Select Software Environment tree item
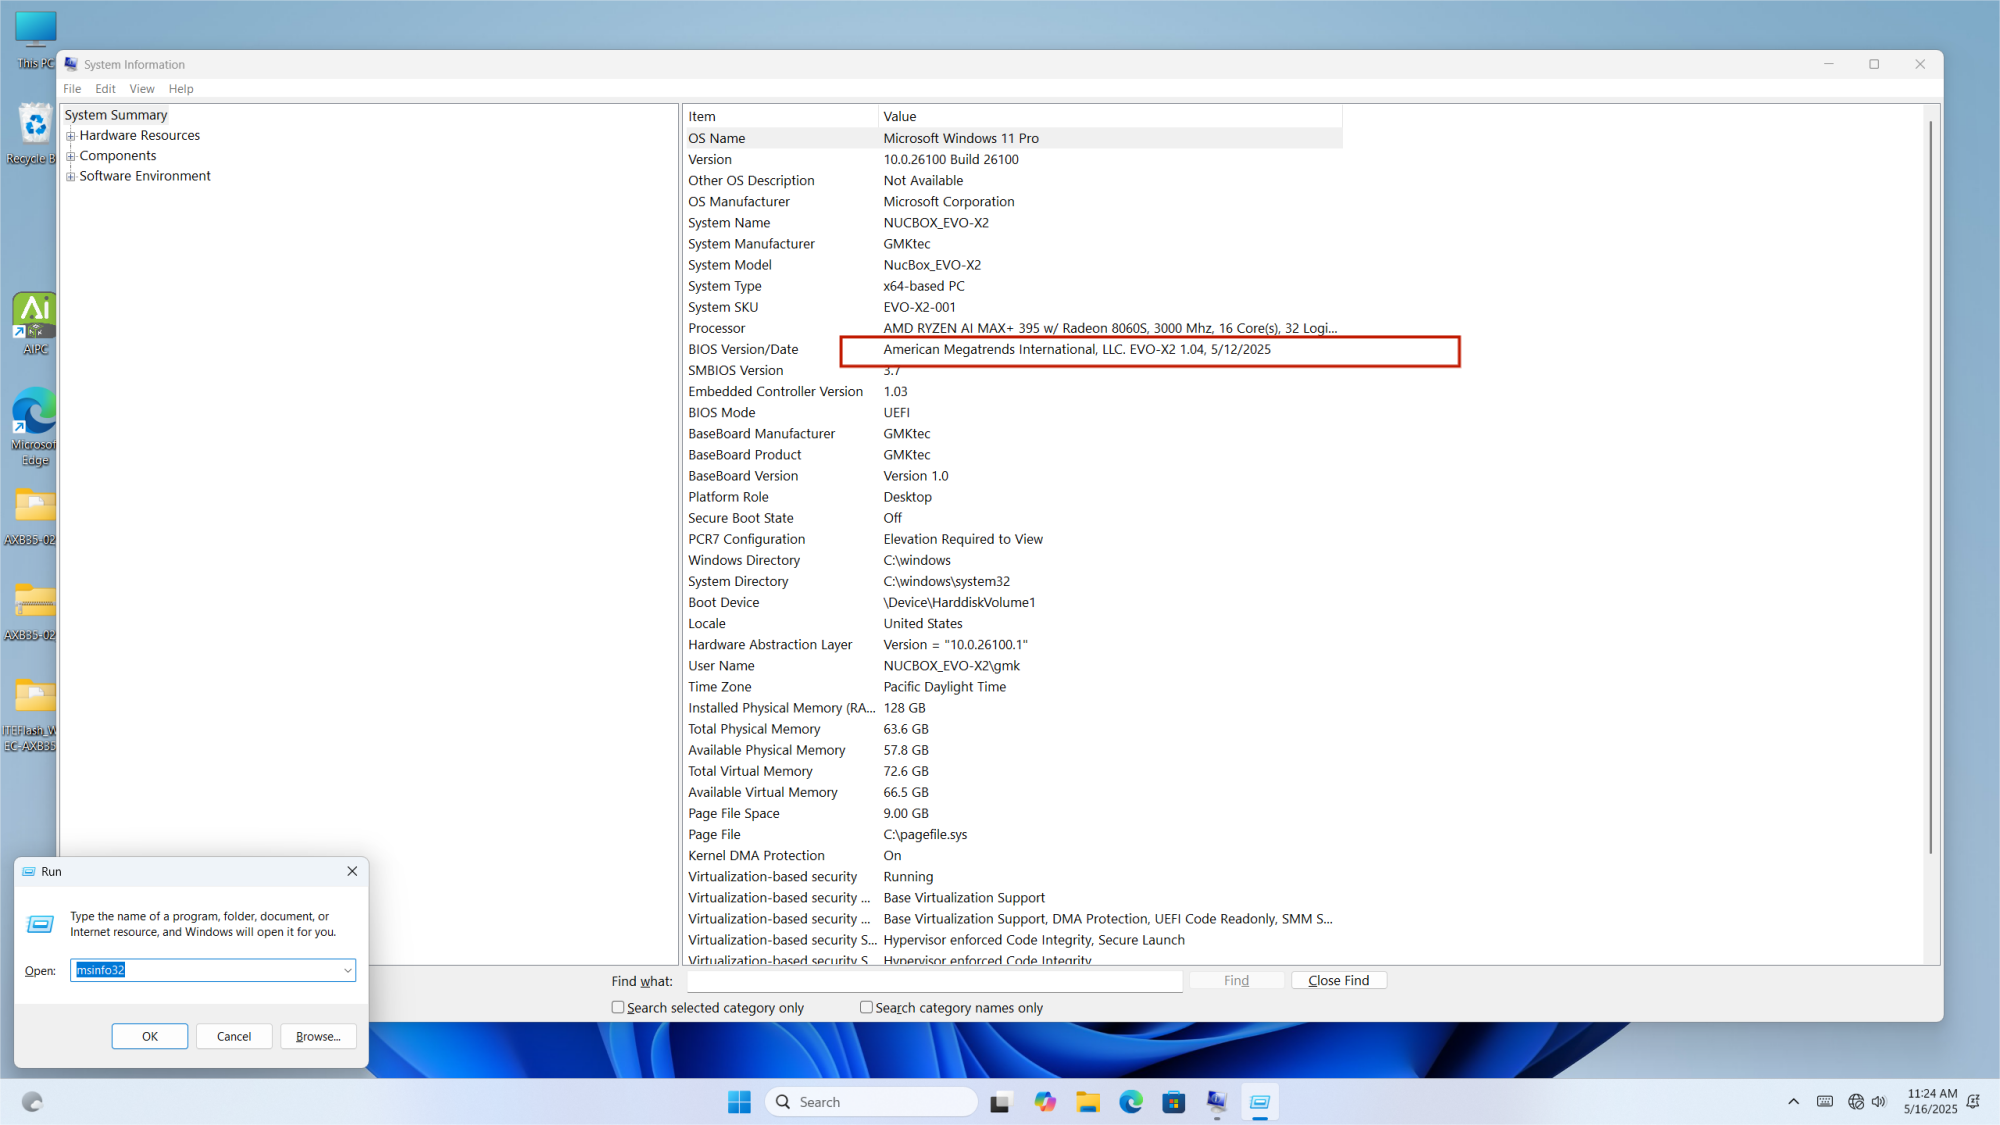This screenshot has width=2000, height=1125. (145, 175)
